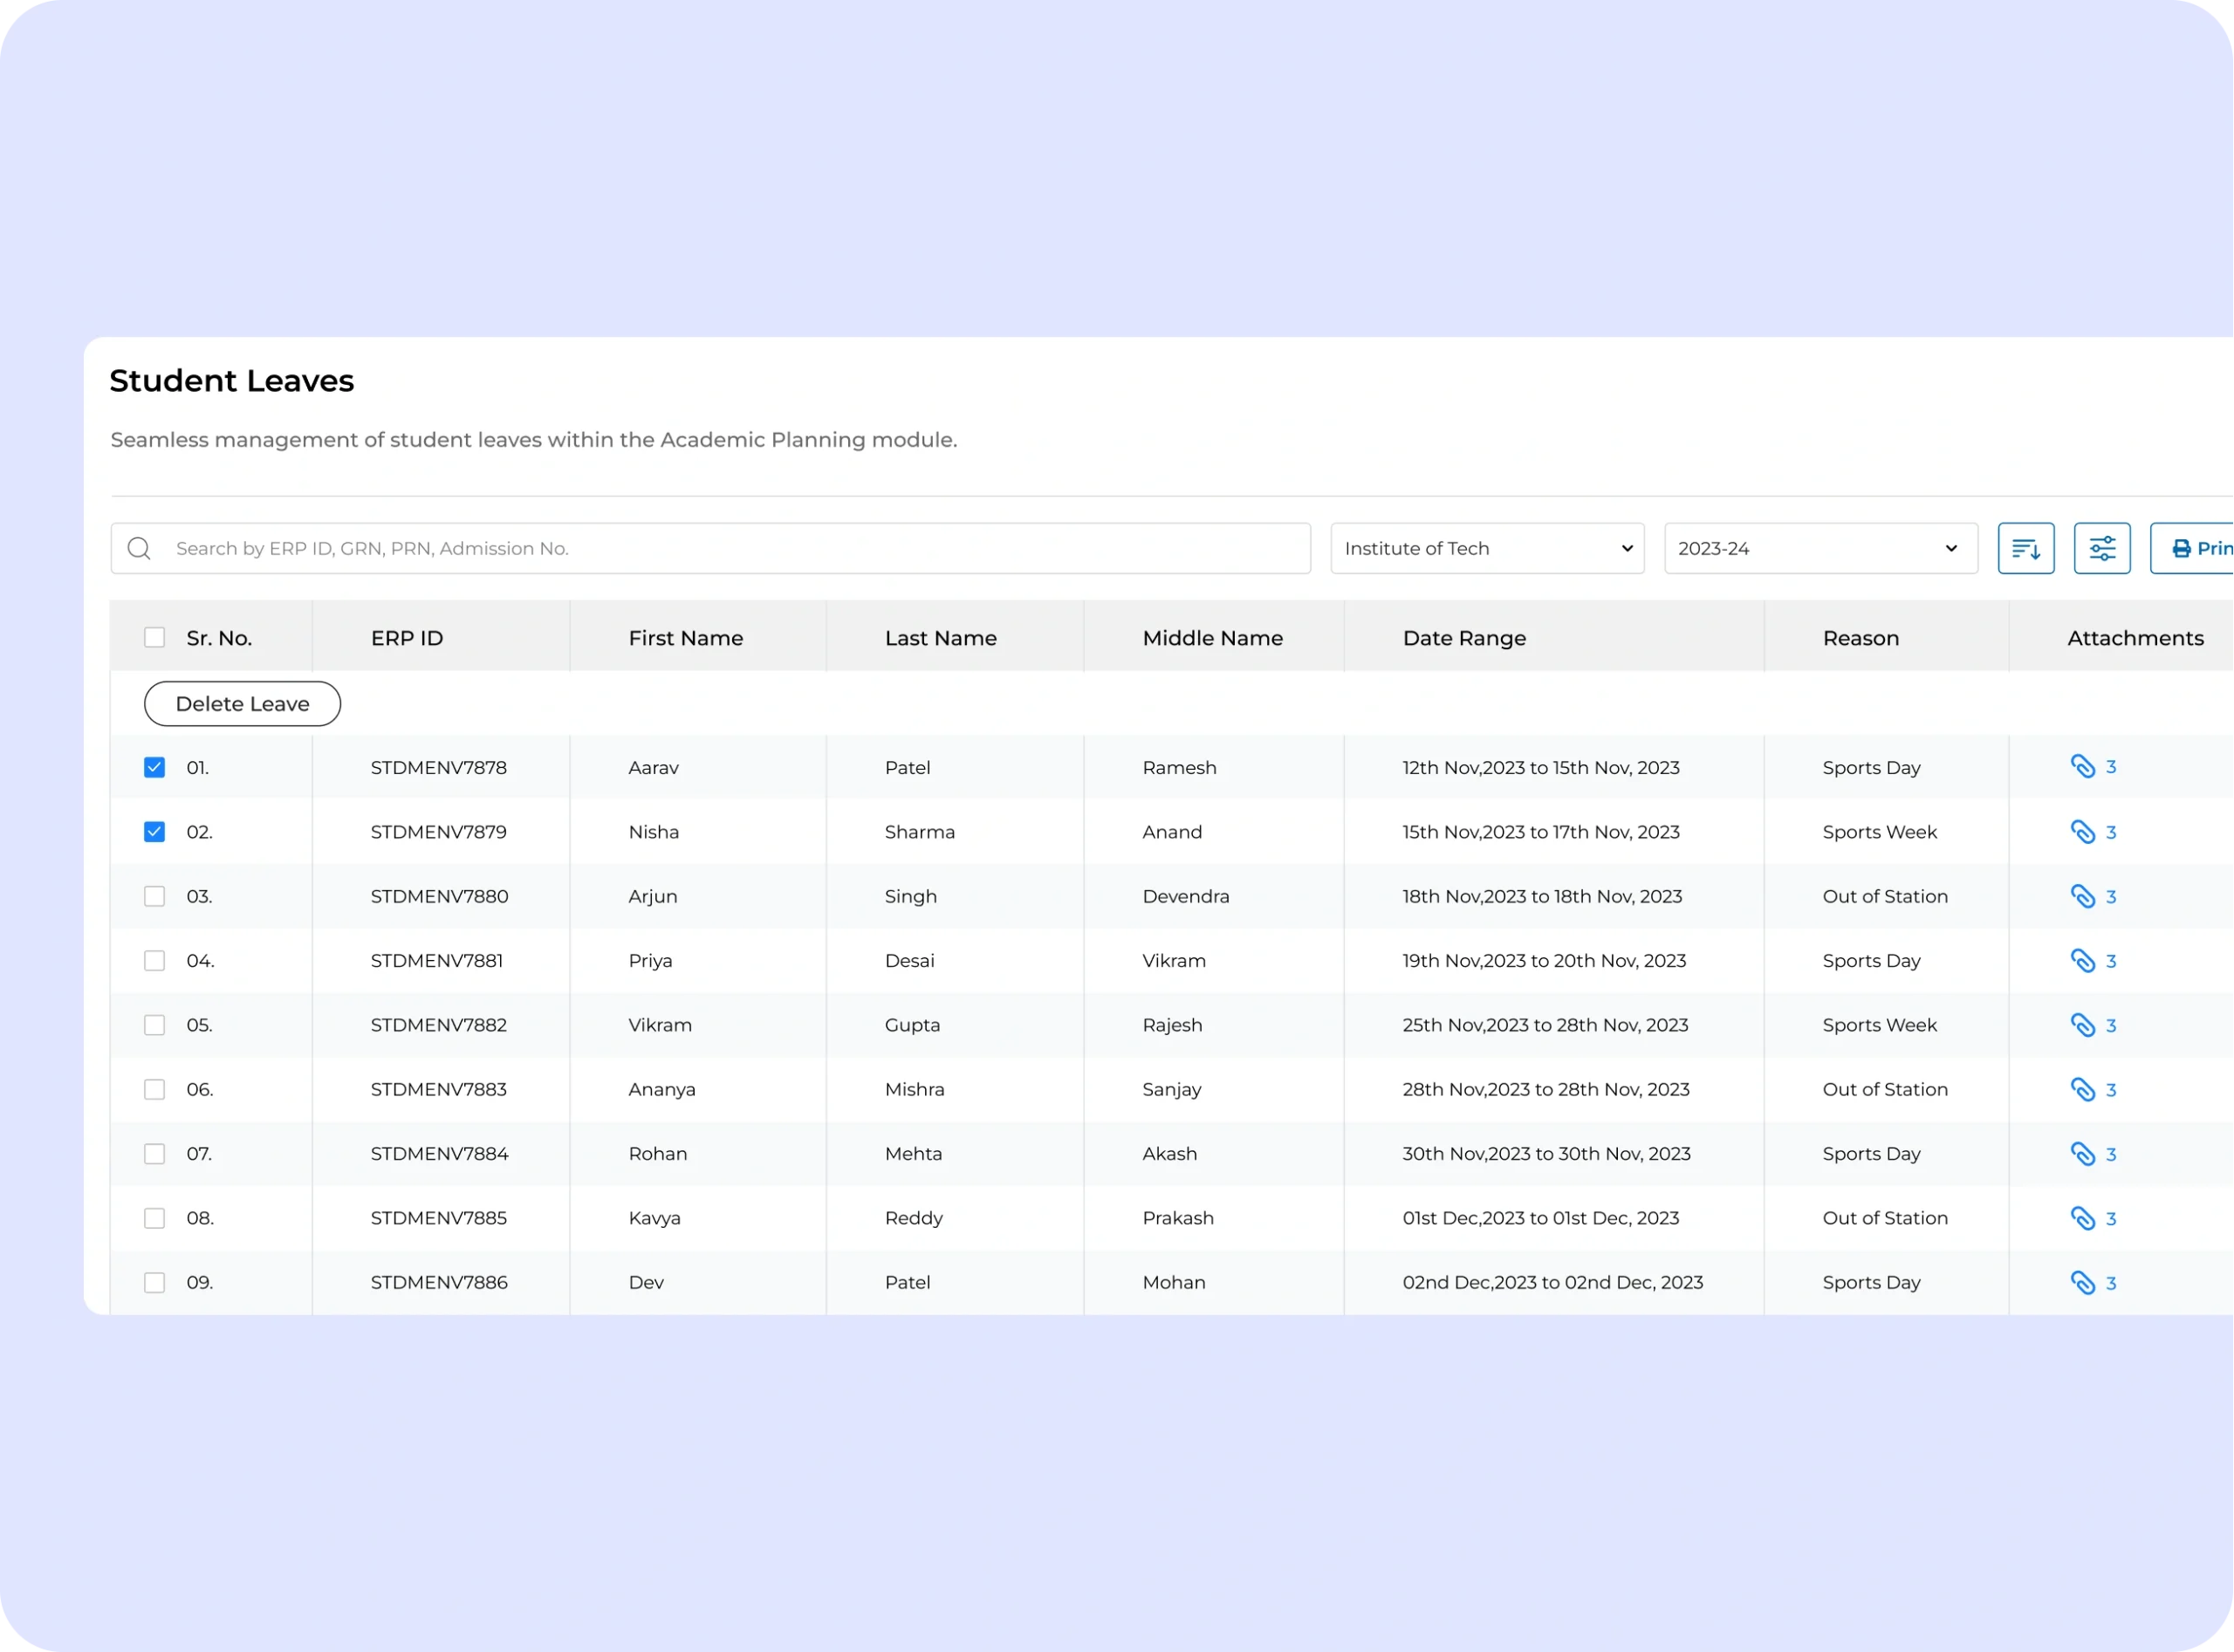Expand the 2023-24 academic year dropdown
This screenshot has width=2234, height=1652.
point(1820,548)
